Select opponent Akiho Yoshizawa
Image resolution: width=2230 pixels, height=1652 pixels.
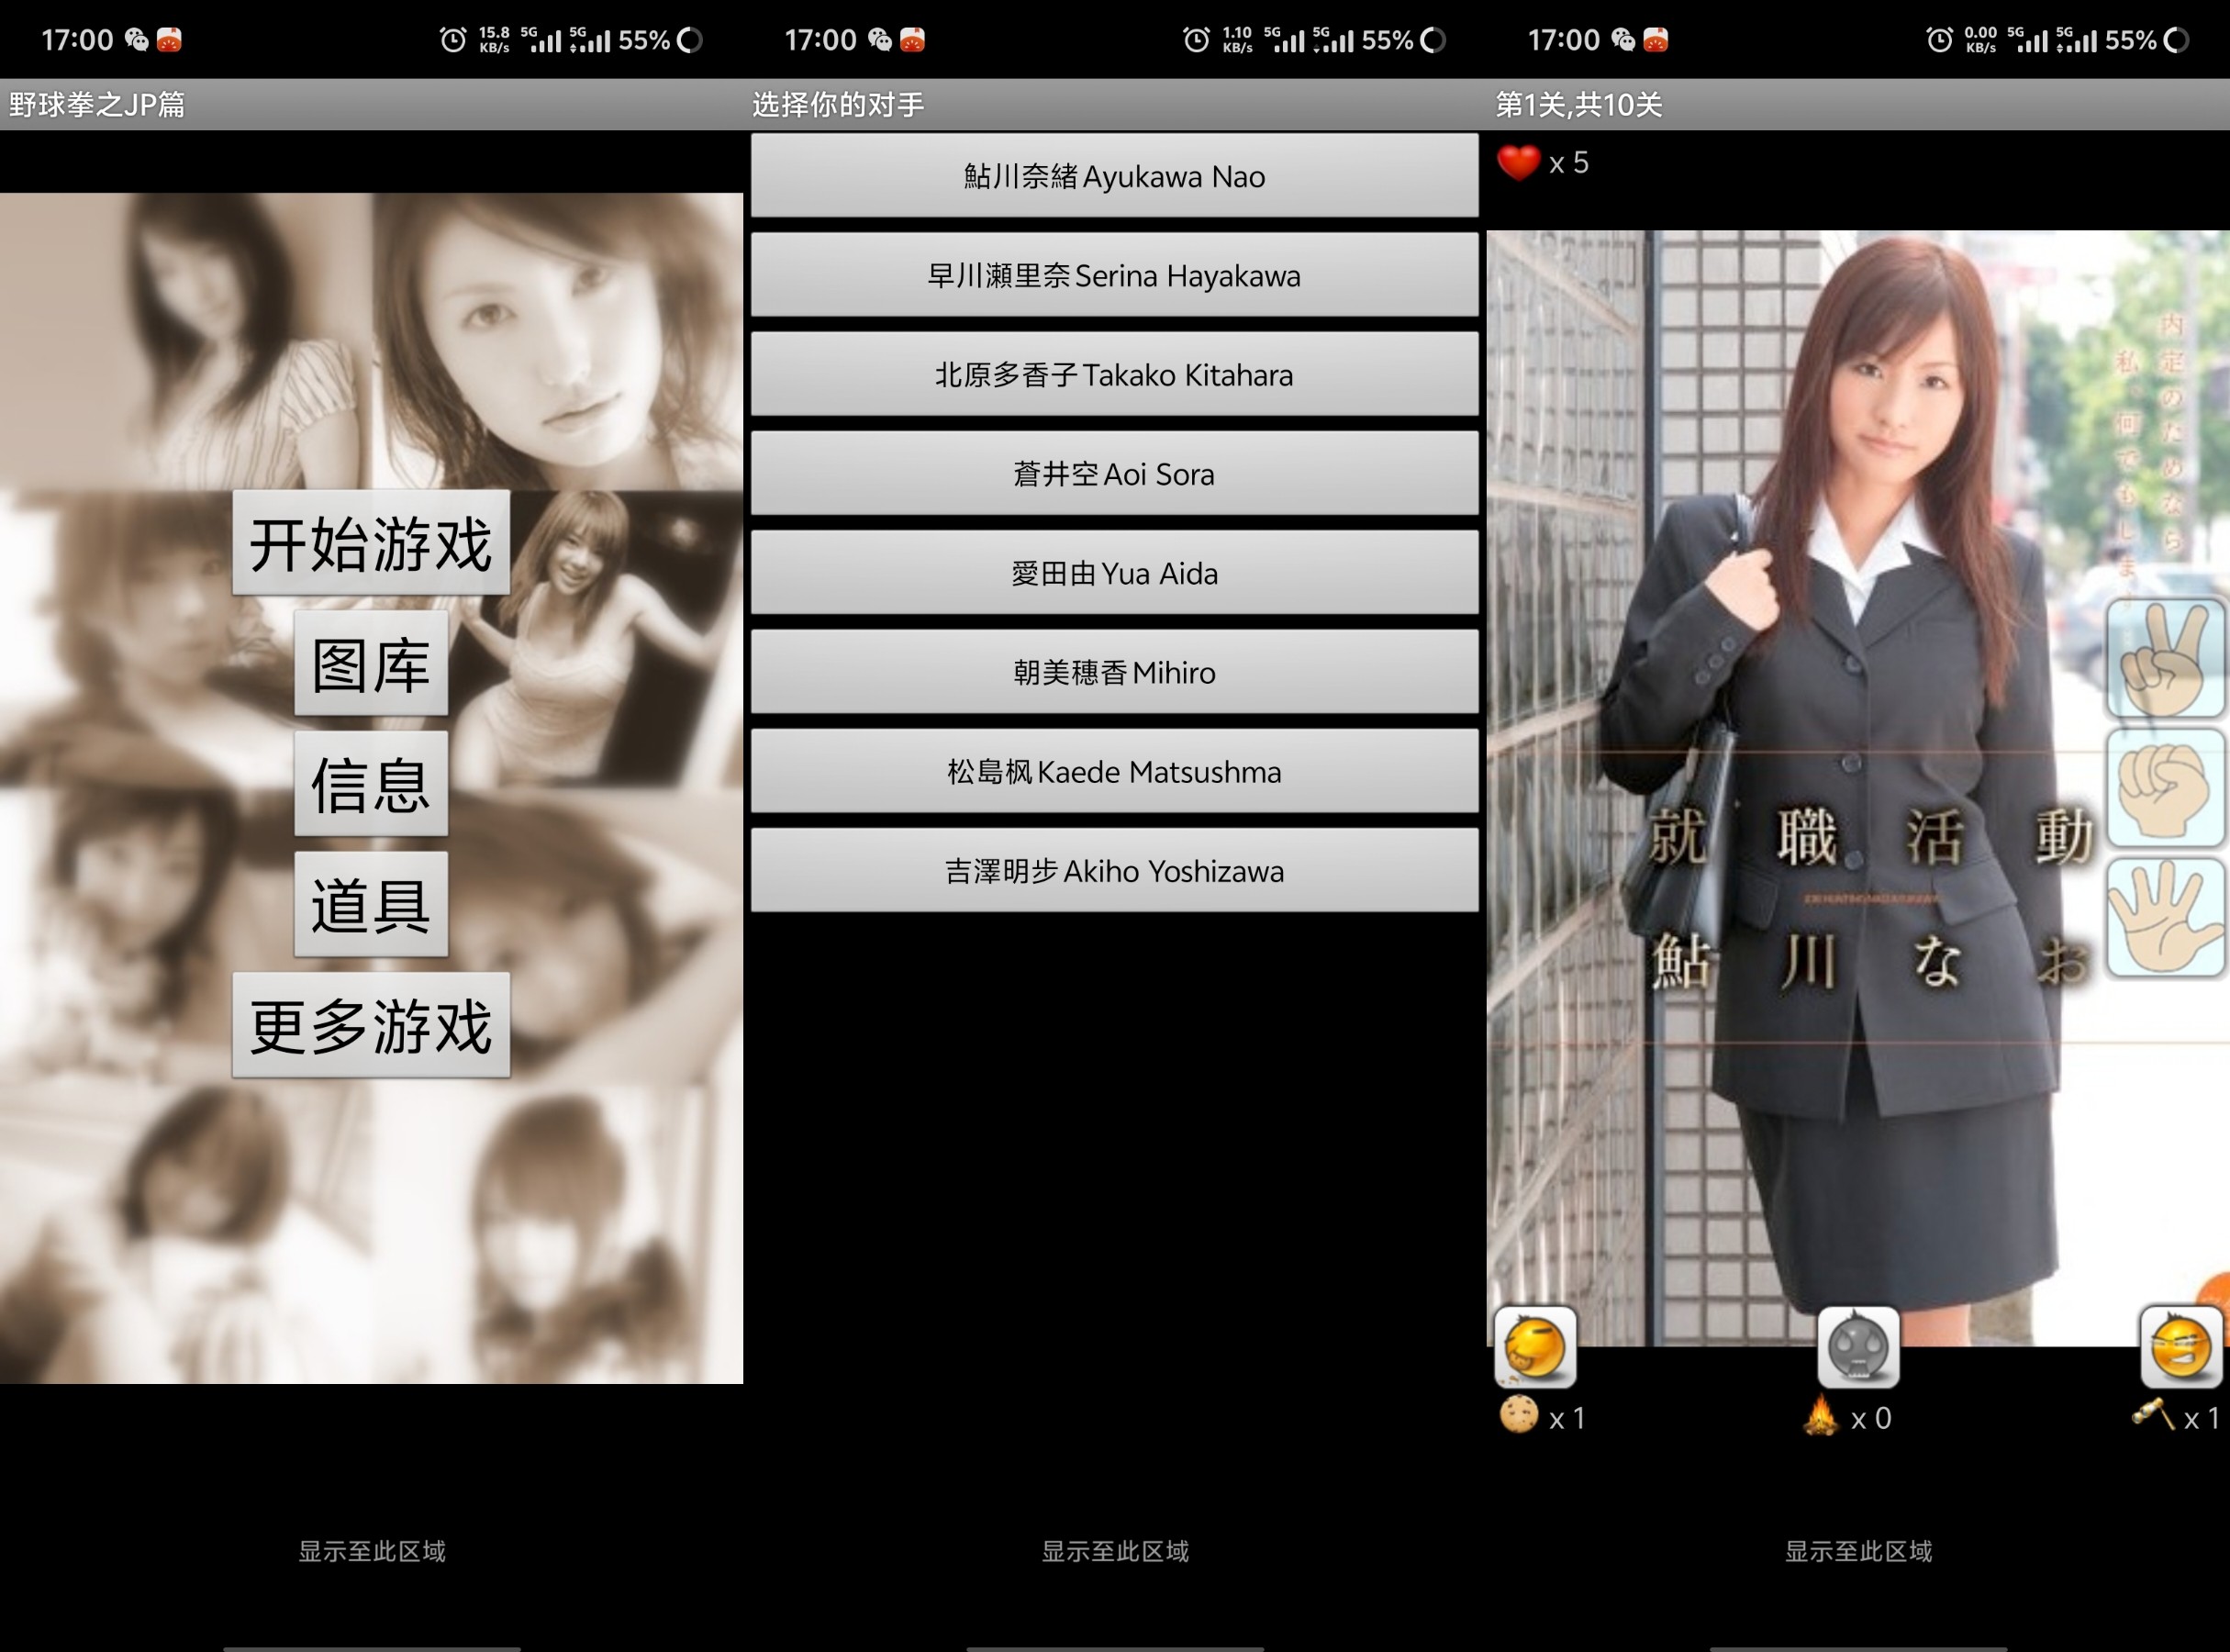1114,871
